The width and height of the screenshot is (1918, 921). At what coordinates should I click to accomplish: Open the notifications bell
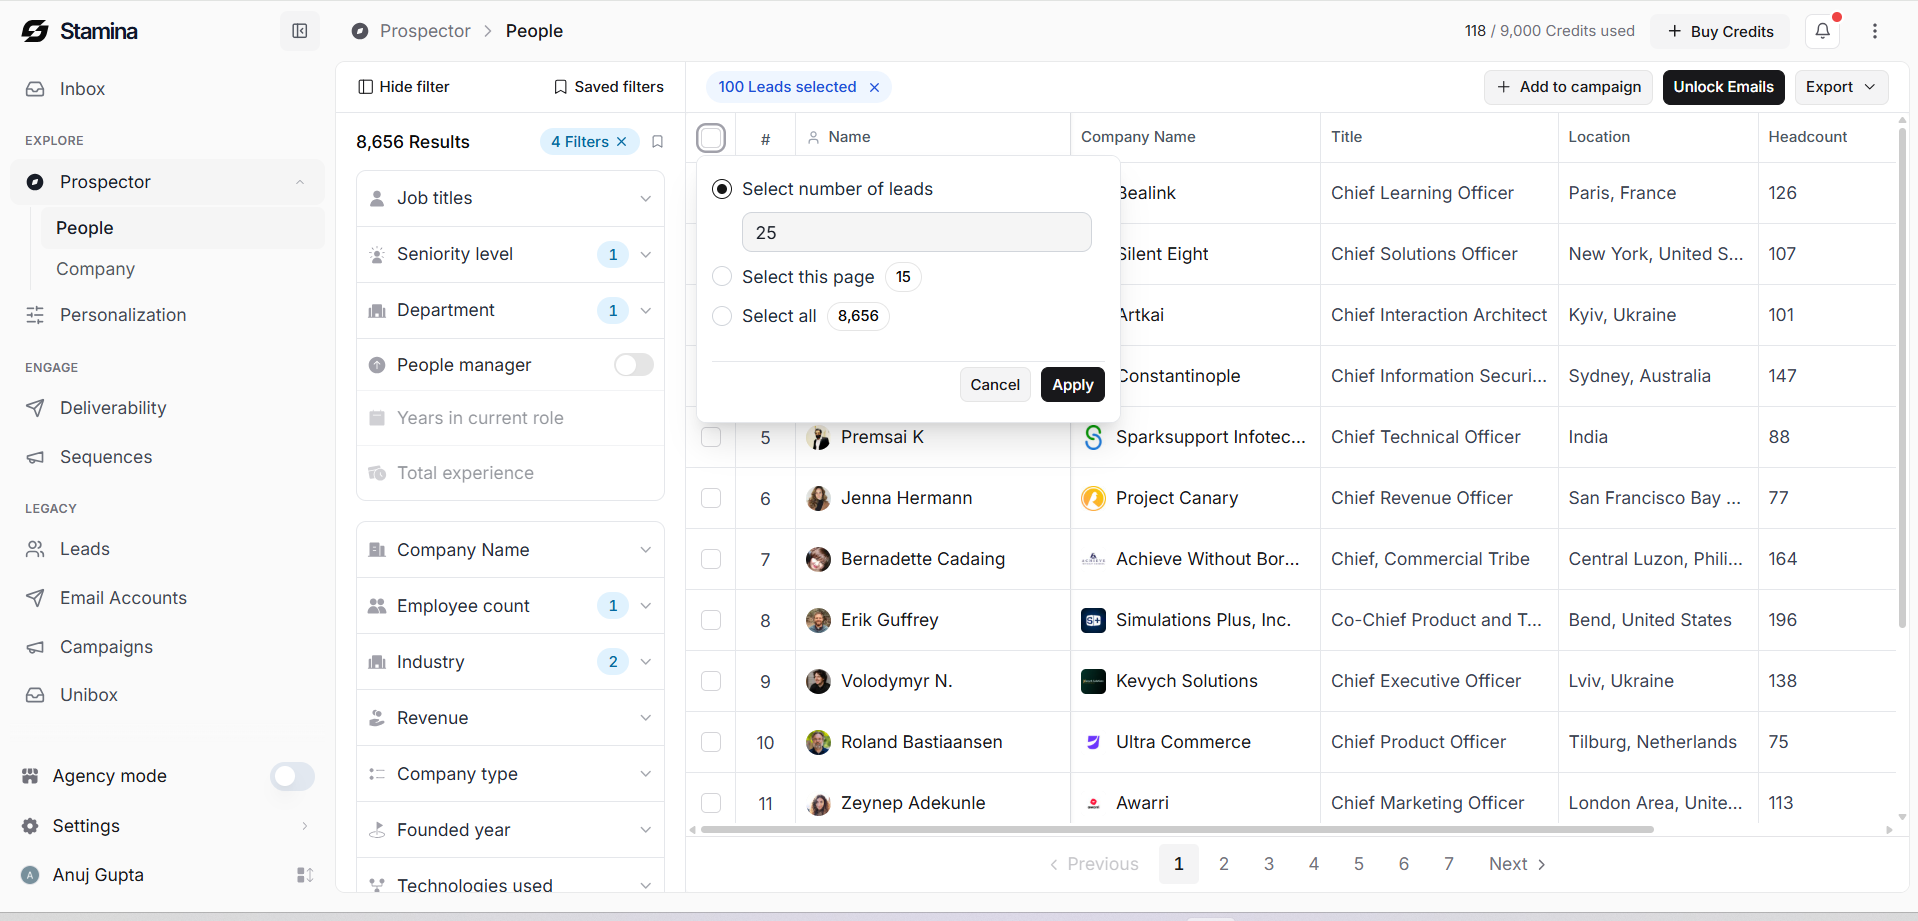click(x=1823, y=31)
